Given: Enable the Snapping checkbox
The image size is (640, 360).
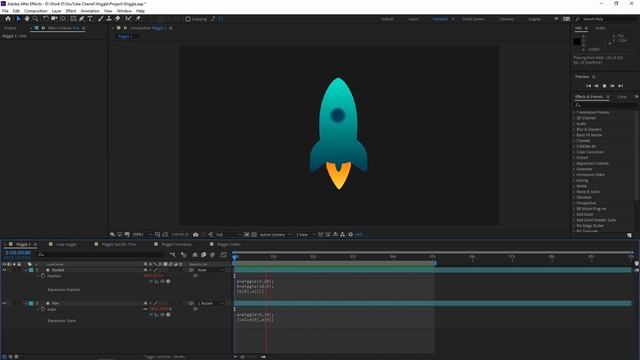Looking at the screenshot, I should tap(188, 19).
